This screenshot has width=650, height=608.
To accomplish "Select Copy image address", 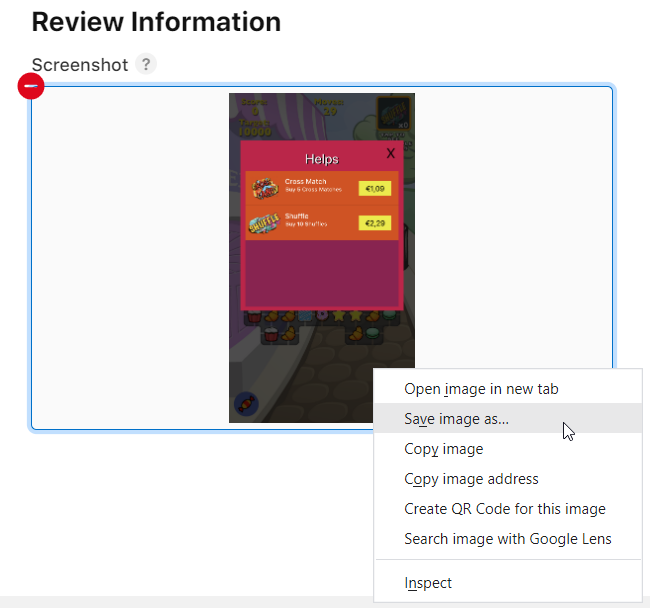I will [x=508, y=479].
